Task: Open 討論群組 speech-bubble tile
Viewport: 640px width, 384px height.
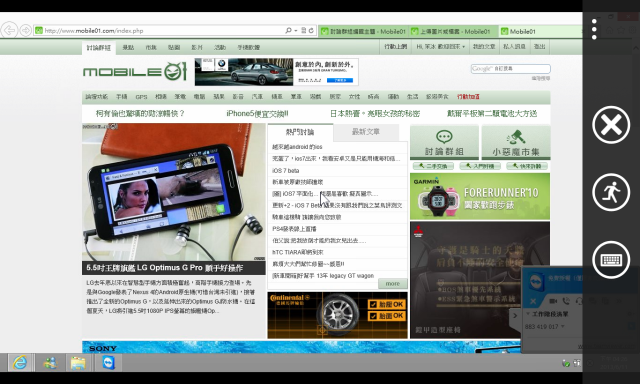Action: 444,142
